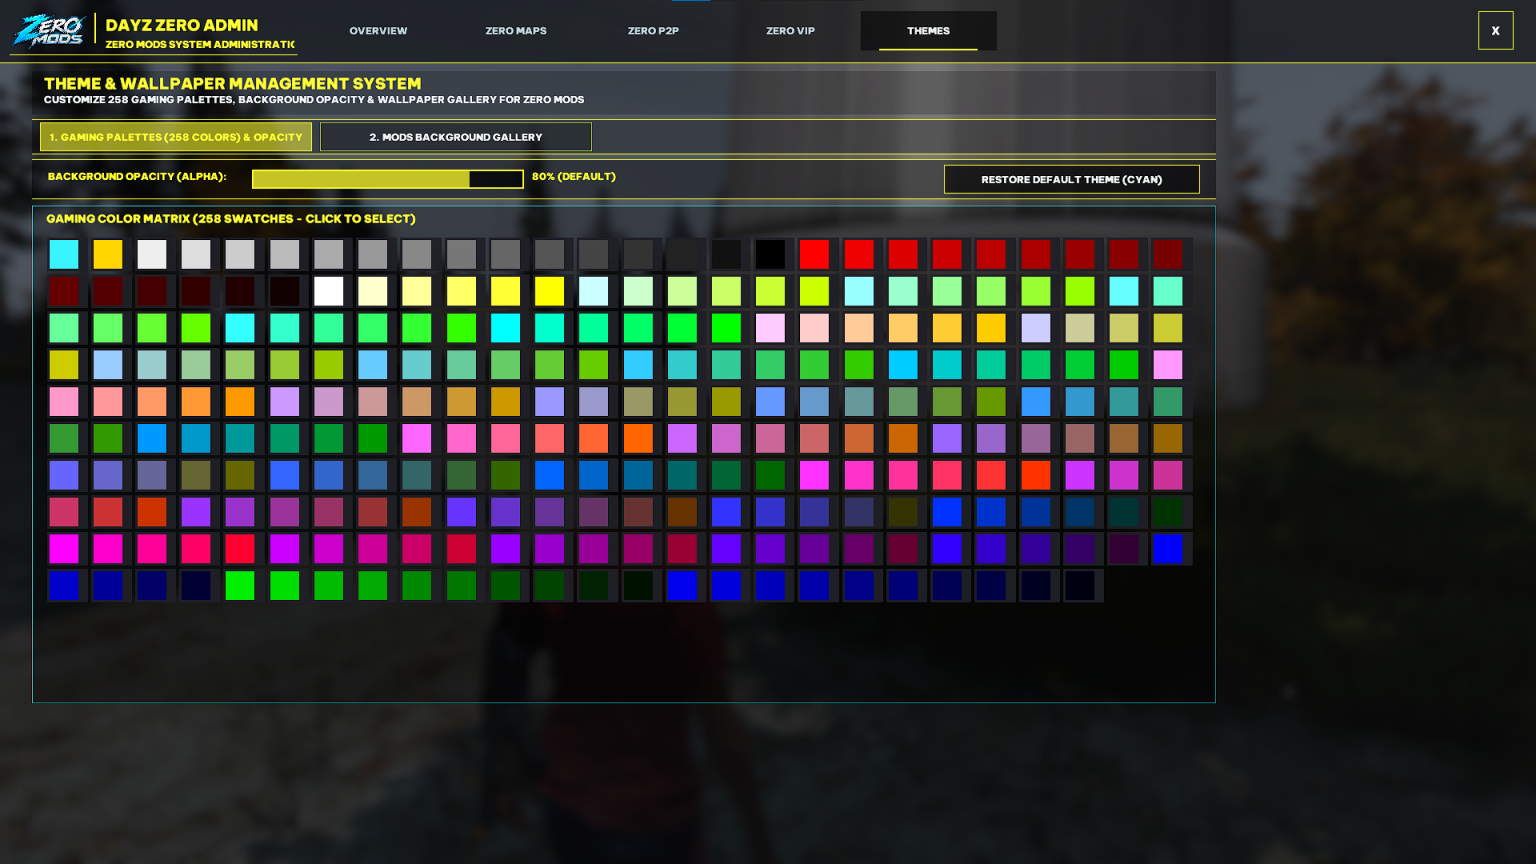Select the pure white swatch in second row
The height and width of the screenshot is (864, 1536).
328,291
